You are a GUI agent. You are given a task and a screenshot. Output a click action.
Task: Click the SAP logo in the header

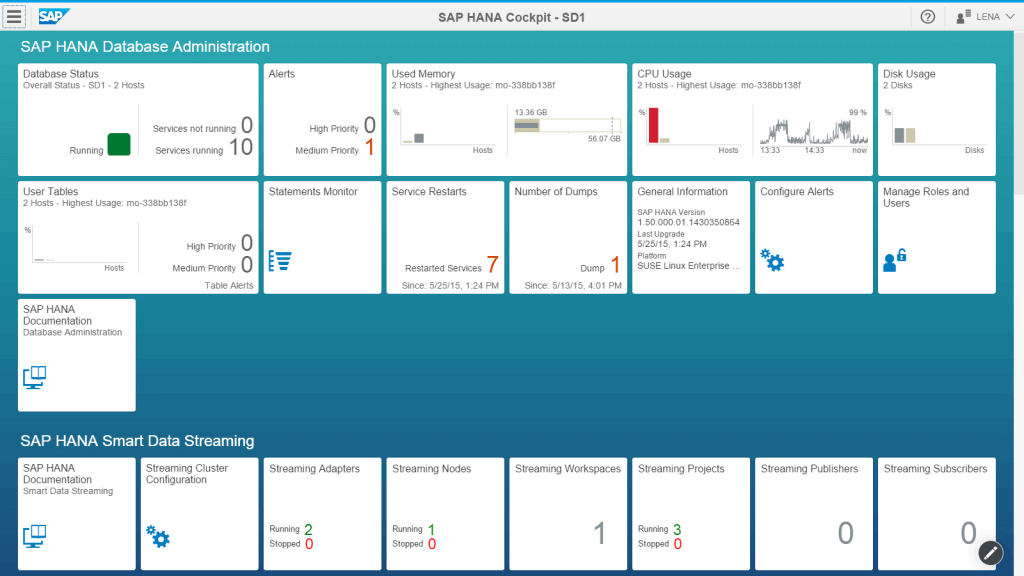(51, 16)
